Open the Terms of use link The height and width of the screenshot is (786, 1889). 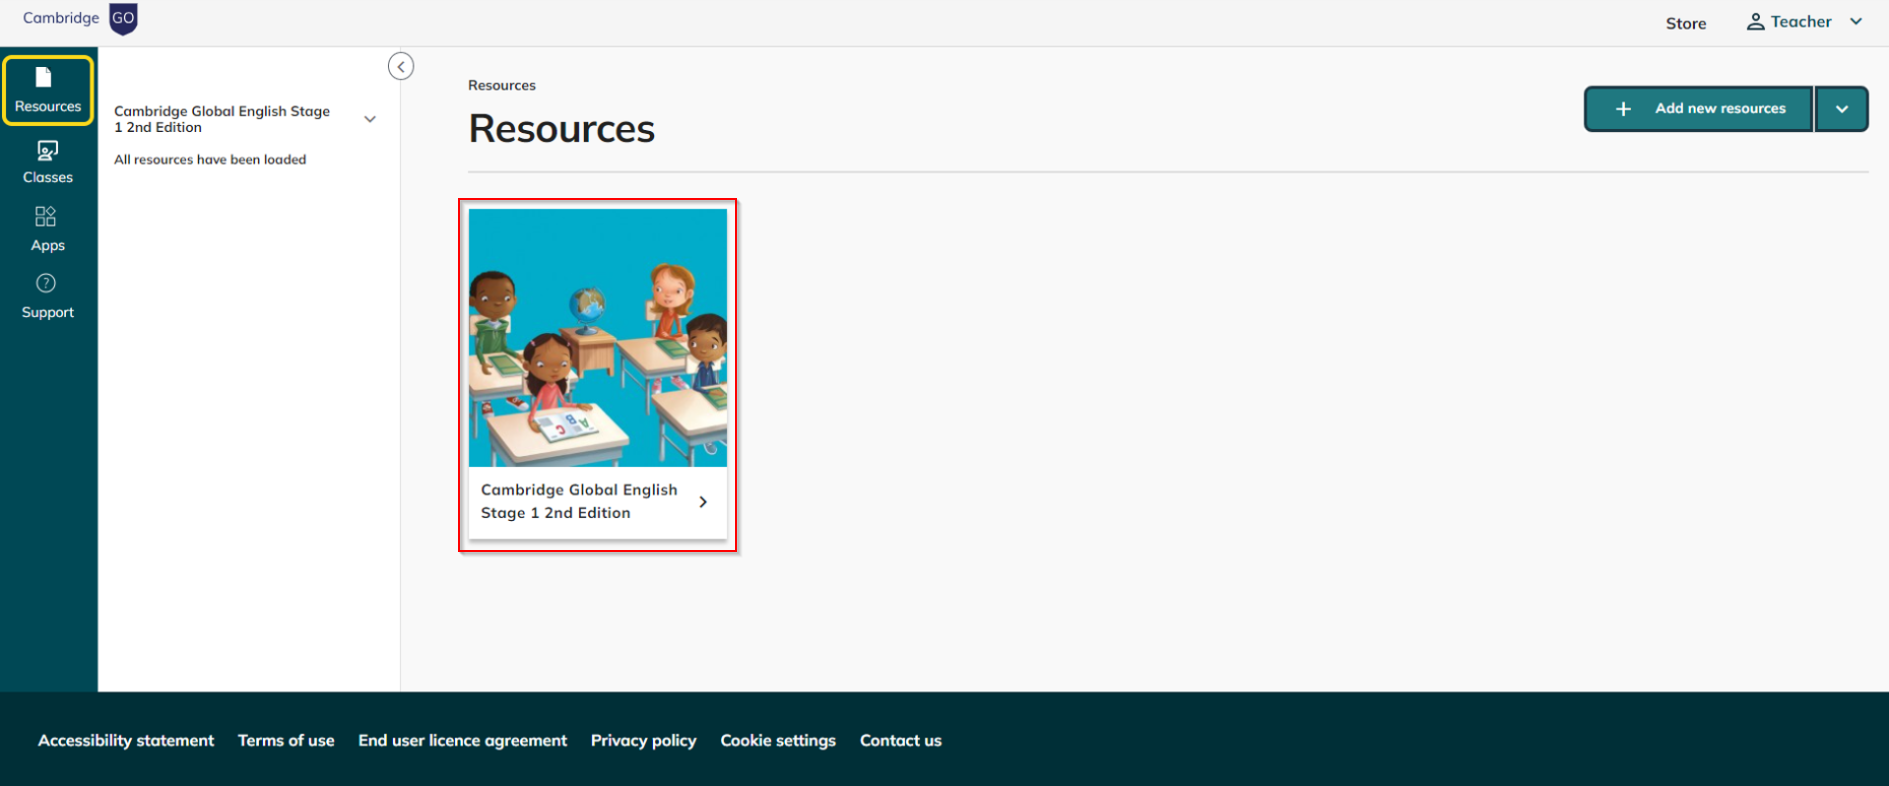coord(286,741)
